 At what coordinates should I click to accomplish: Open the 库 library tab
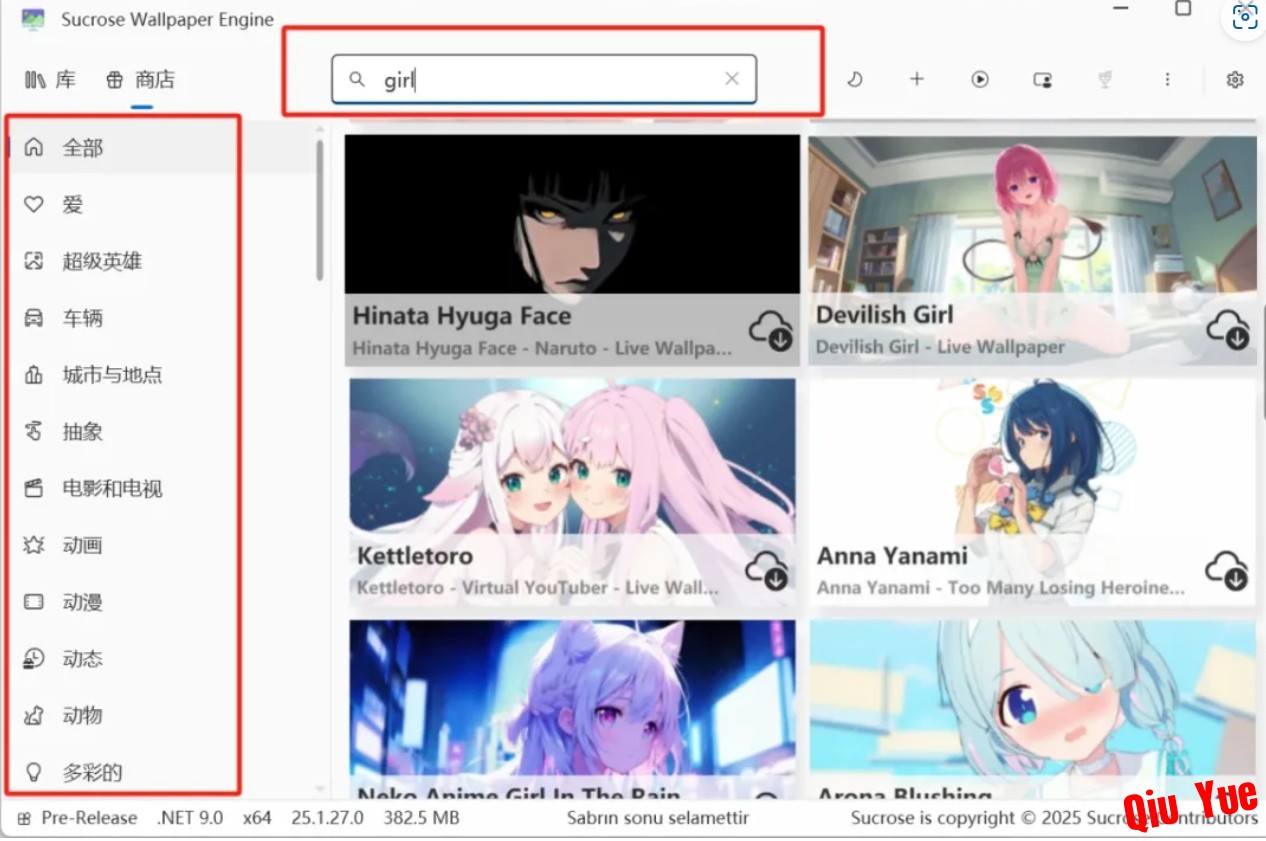pos(50,80)
